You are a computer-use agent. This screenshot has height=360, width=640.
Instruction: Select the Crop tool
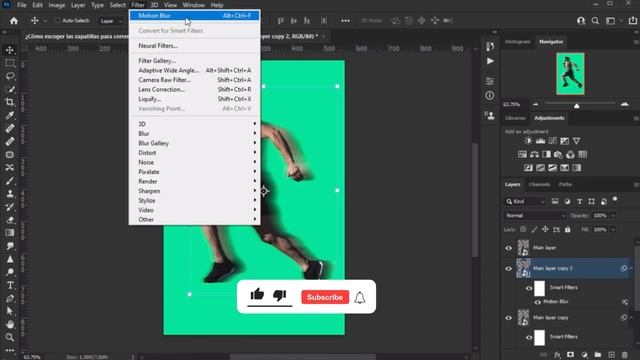click(x=10, y=102)
